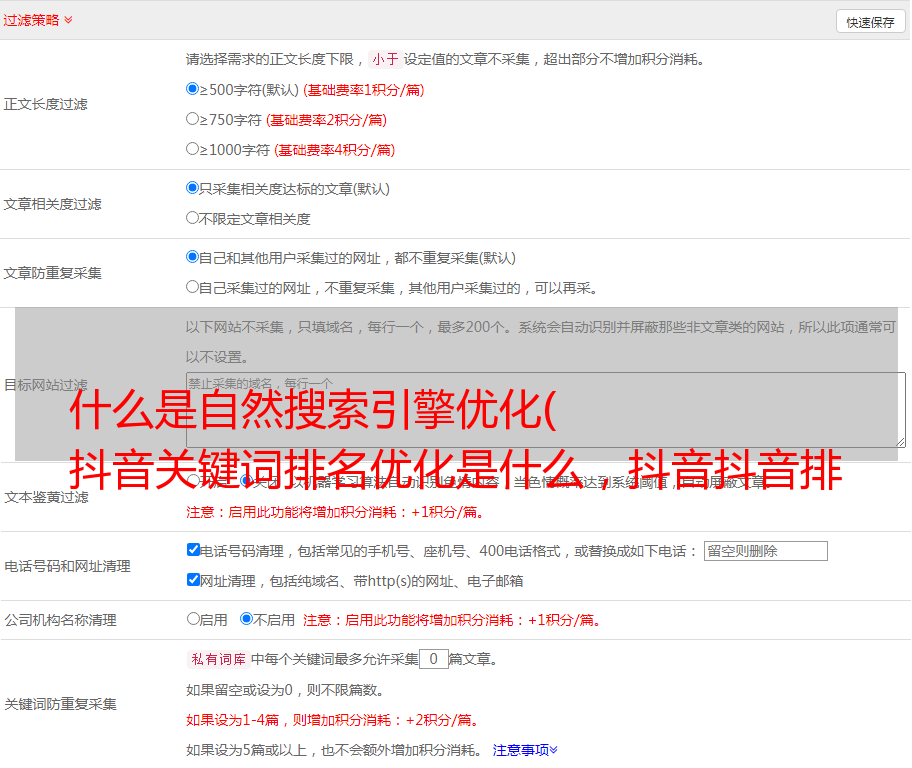The image size is (912, 768).
Task: Select 自己和其他用户采集过的网址 no-repeat option
Action: tap(192, 257)
